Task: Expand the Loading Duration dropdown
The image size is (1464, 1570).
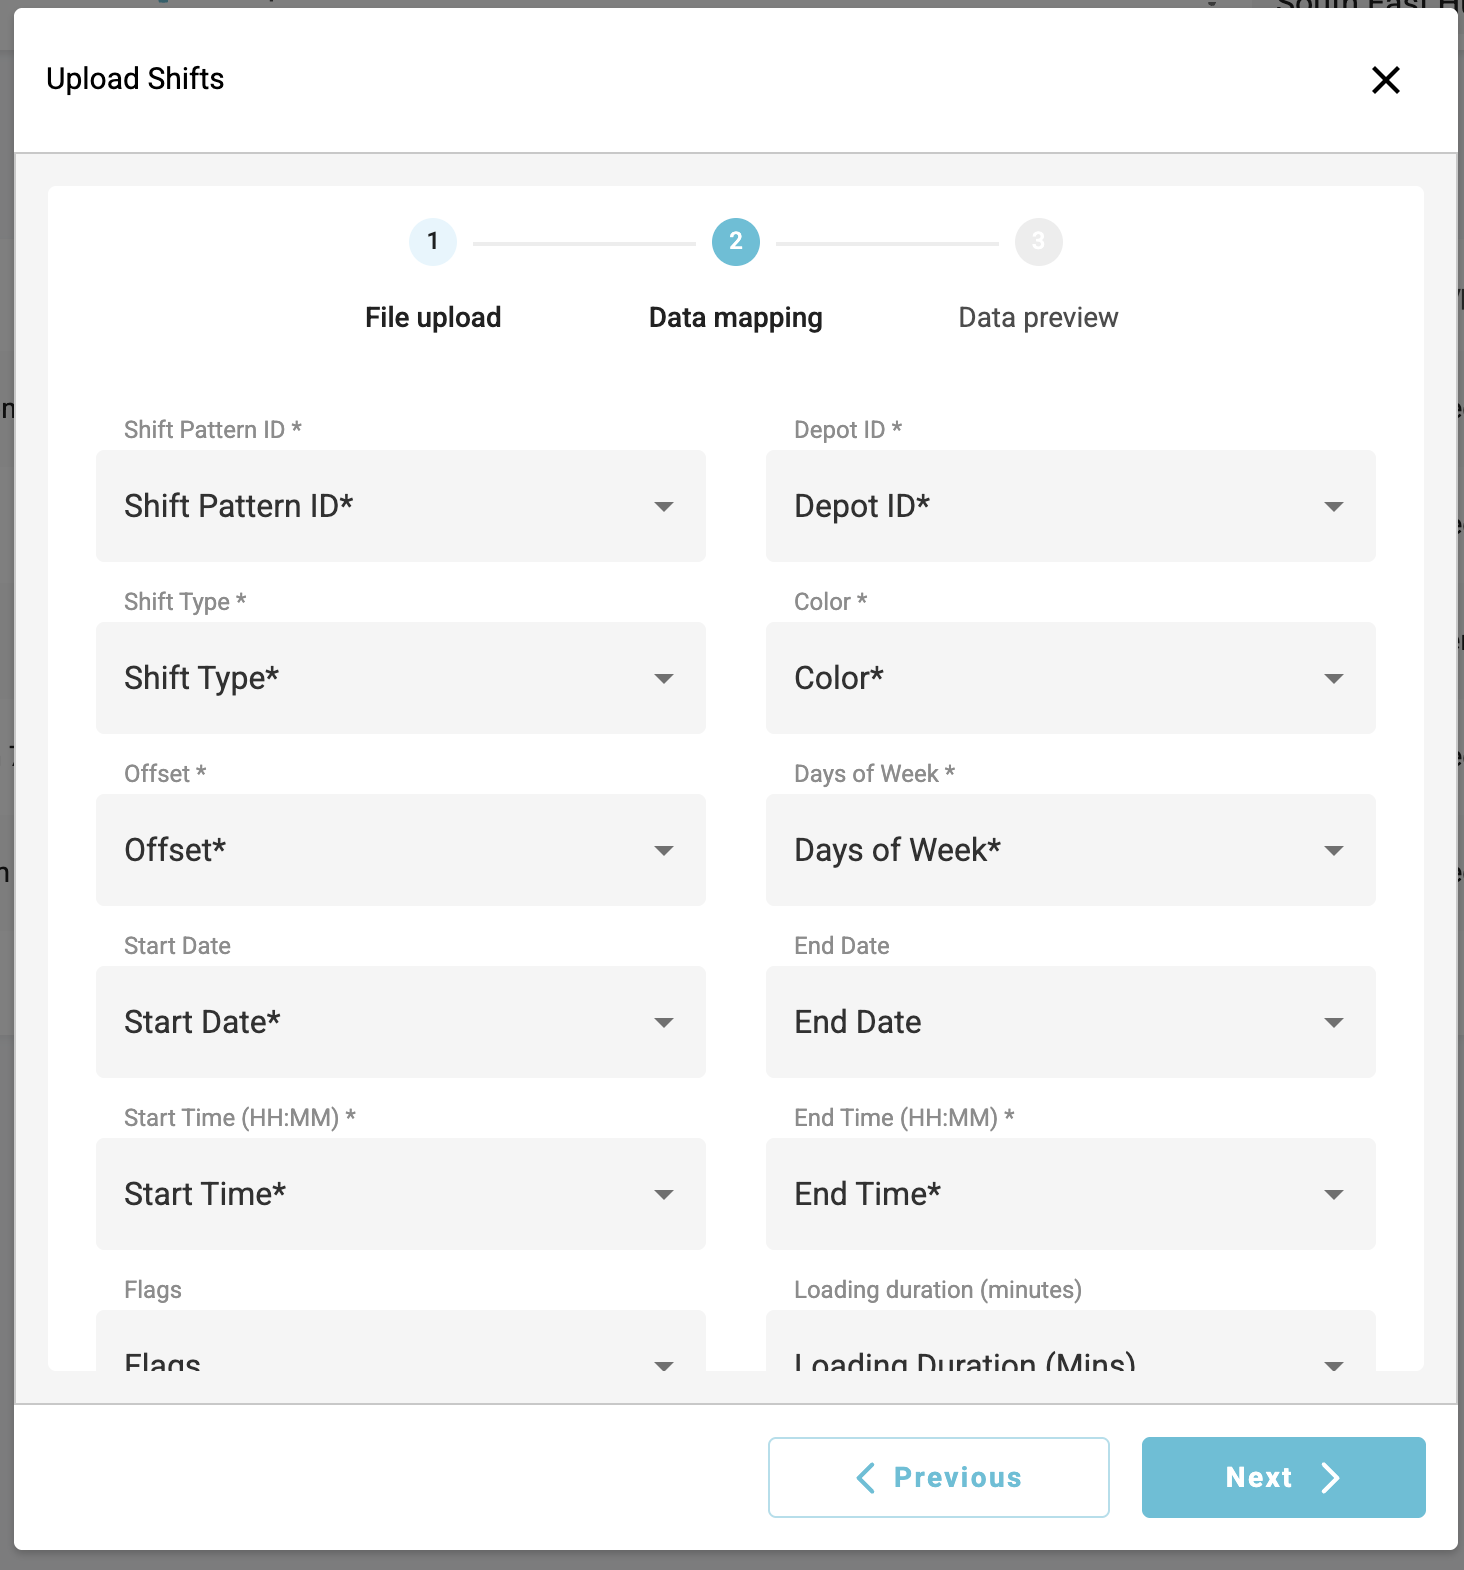Action: [1070, 1350]
